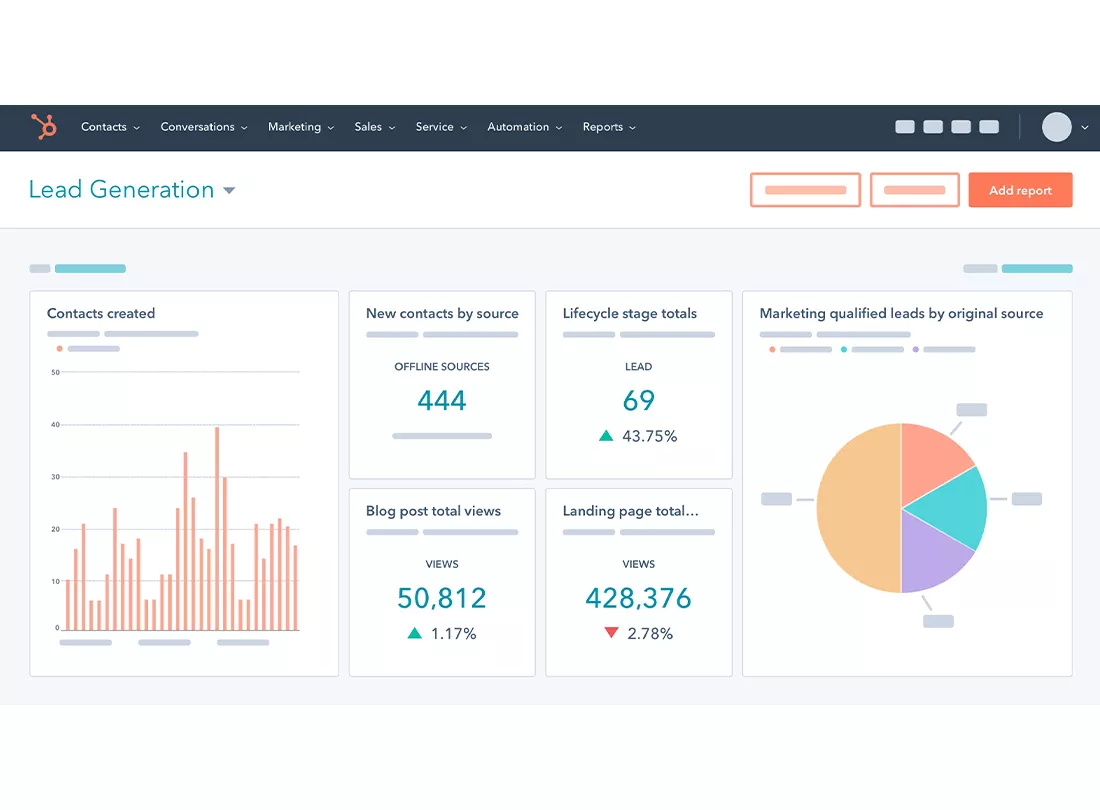Click the outlined button left of Add report

[x=914, y=190]
